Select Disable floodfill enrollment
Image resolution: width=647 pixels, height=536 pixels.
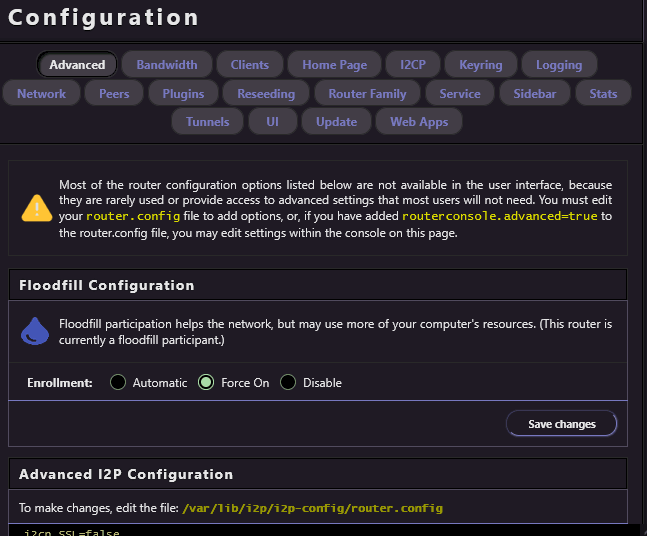[288, 383]
